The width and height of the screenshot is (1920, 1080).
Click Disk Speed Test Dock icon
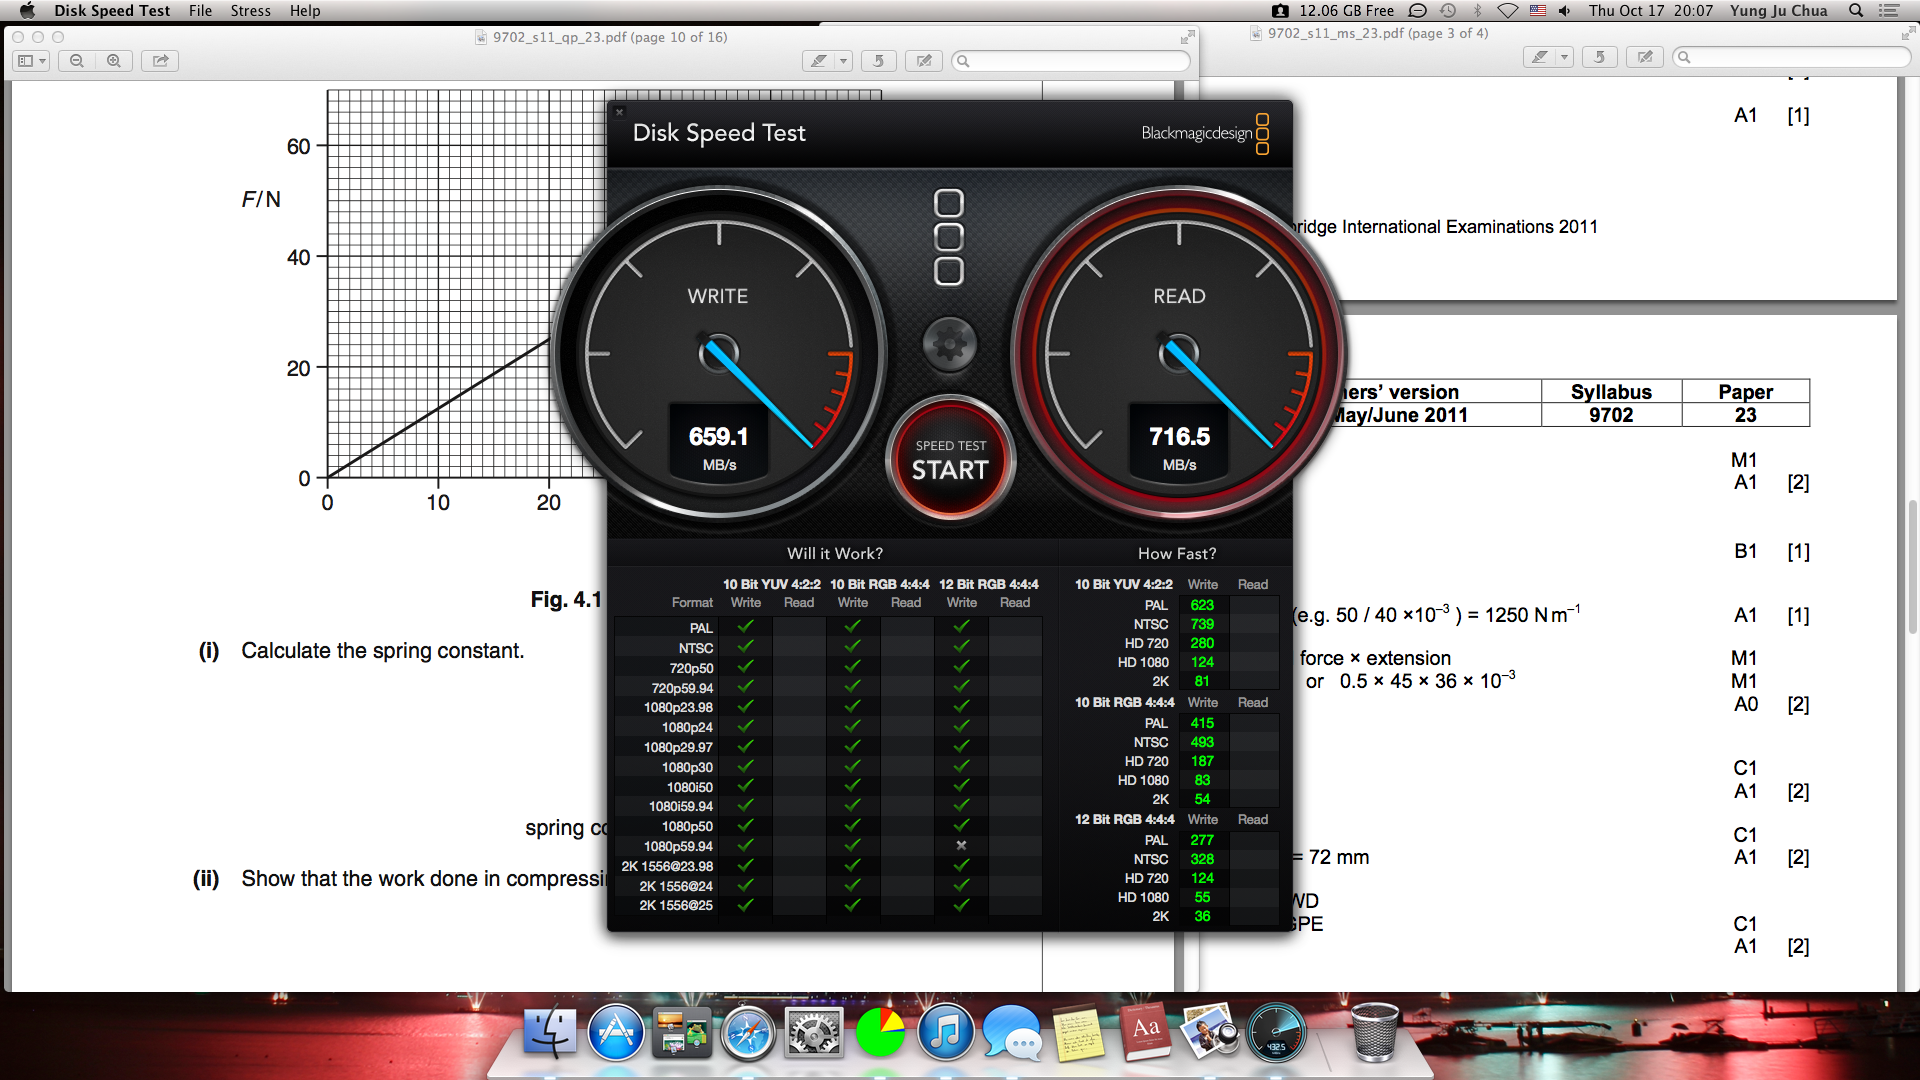coord(1276,1031)
